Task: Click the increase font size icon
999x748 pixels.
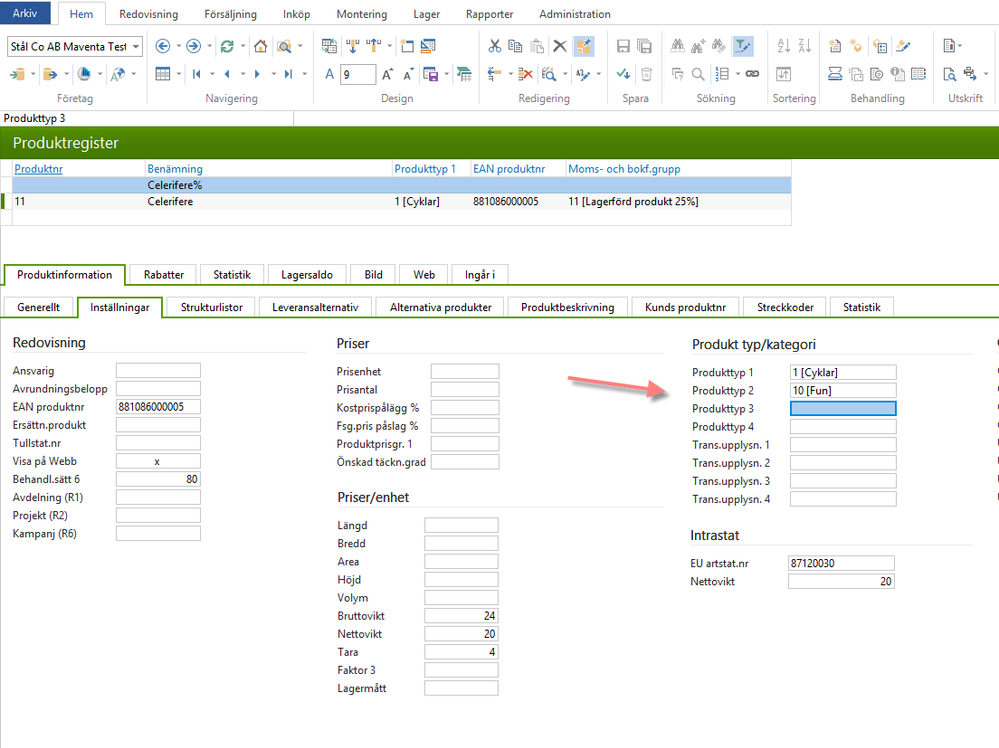Action: click(x=387, y=74)
